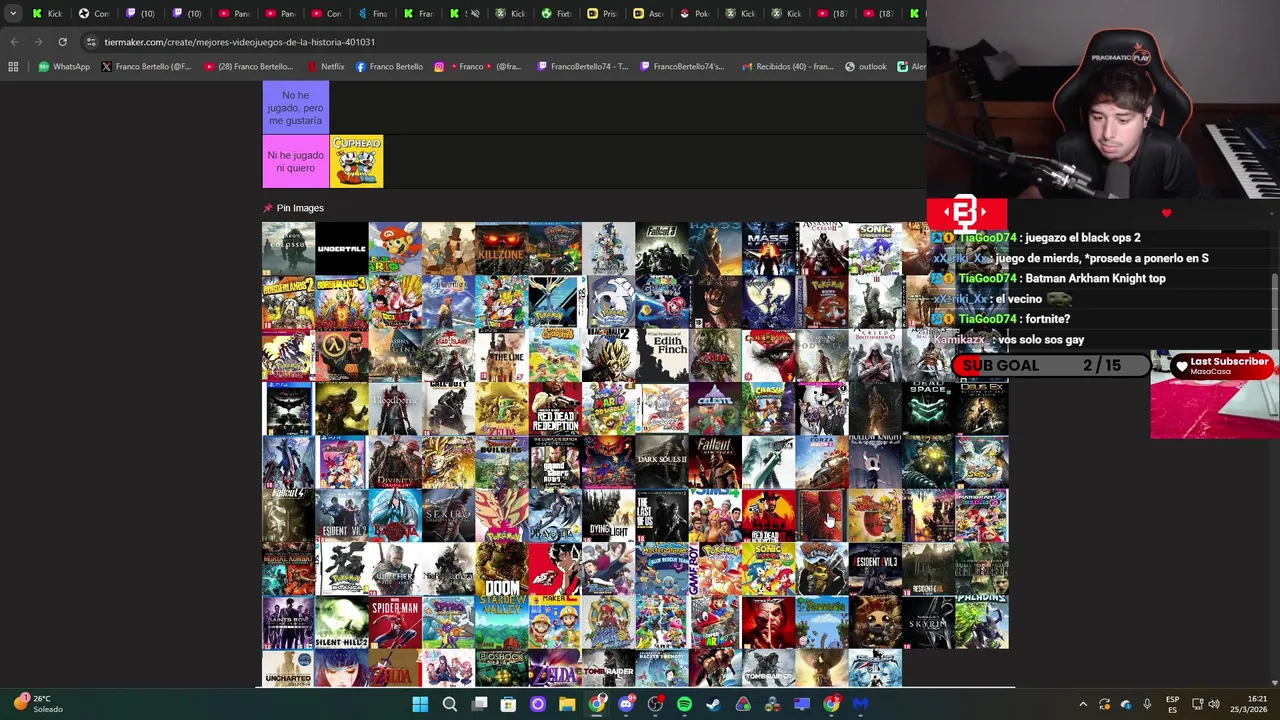Screen dimensions: 1280x720
Task: Open Steam from the taskbar
Action: pyautogui.click(x=713, y=704)
